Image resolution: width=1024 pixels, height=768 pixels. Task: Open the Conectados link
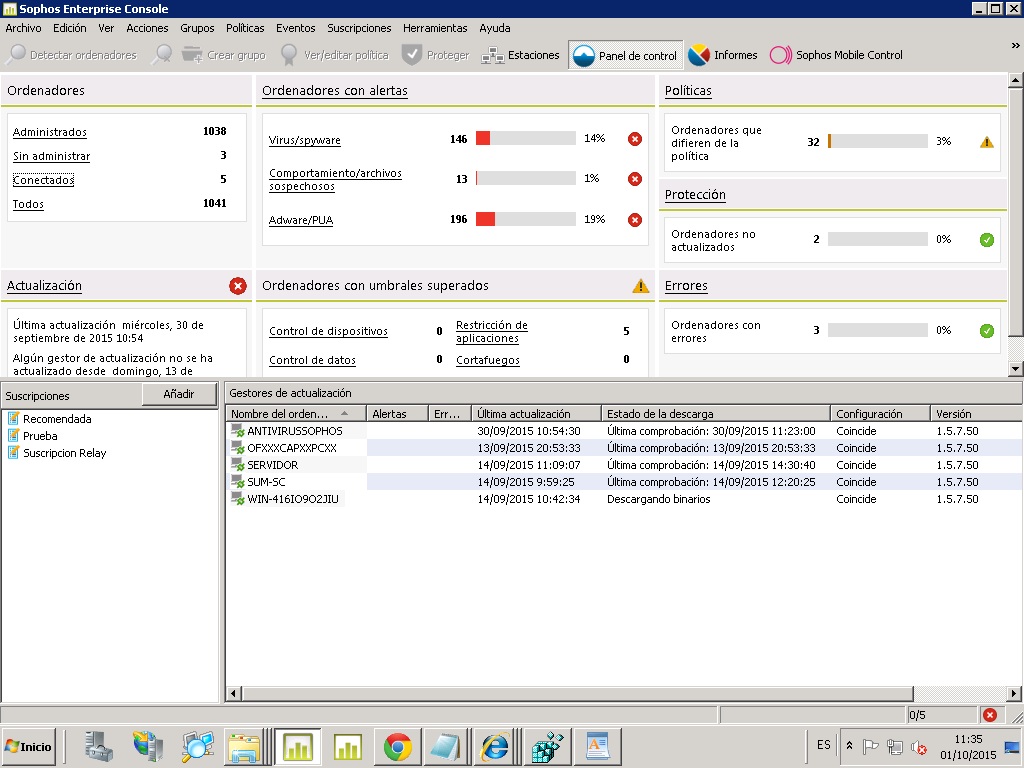(x=43, y=180)
